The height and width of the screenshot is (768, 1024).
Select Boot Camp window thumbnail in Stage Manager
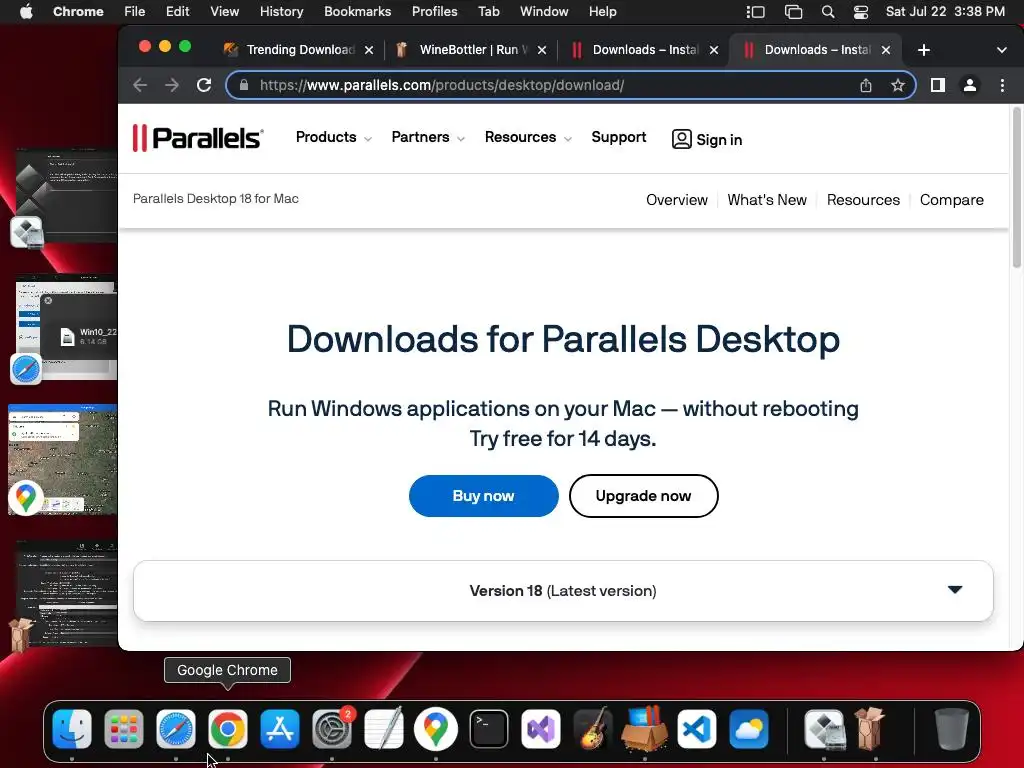point(65,196)
